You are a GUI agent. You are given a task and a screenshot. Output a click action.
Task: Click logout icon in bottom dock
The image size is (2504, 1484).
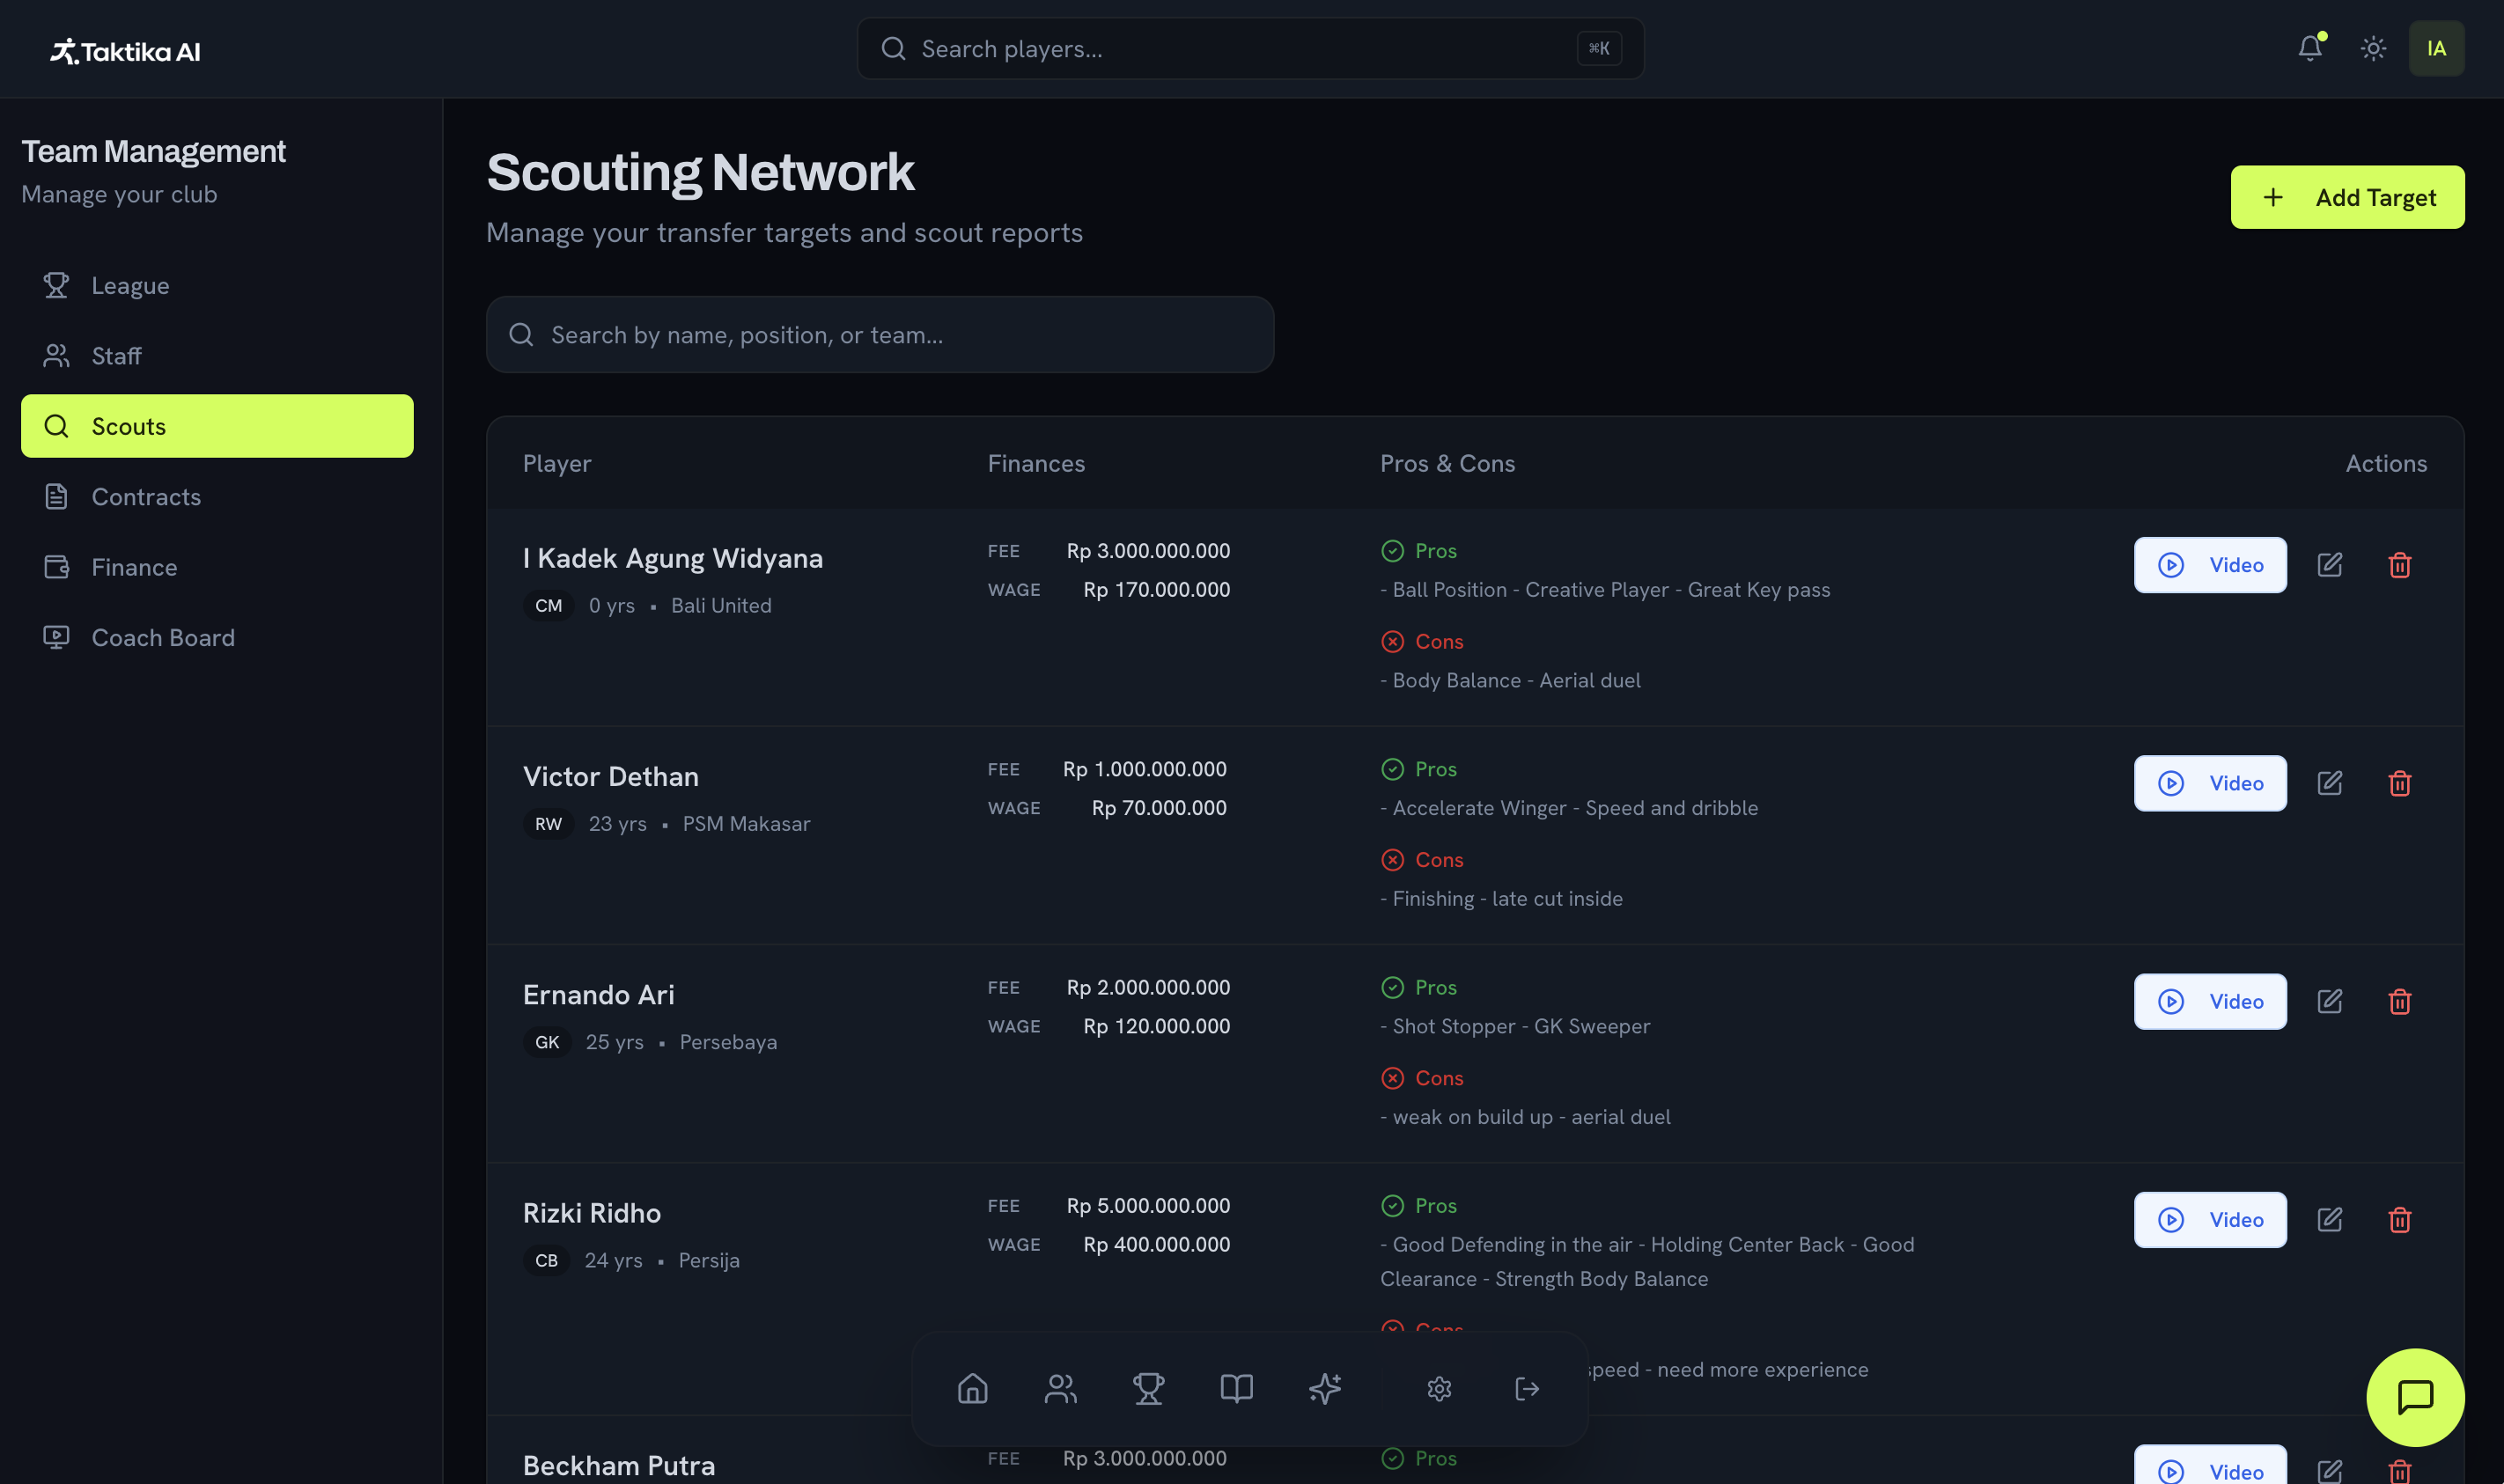1527,1388
